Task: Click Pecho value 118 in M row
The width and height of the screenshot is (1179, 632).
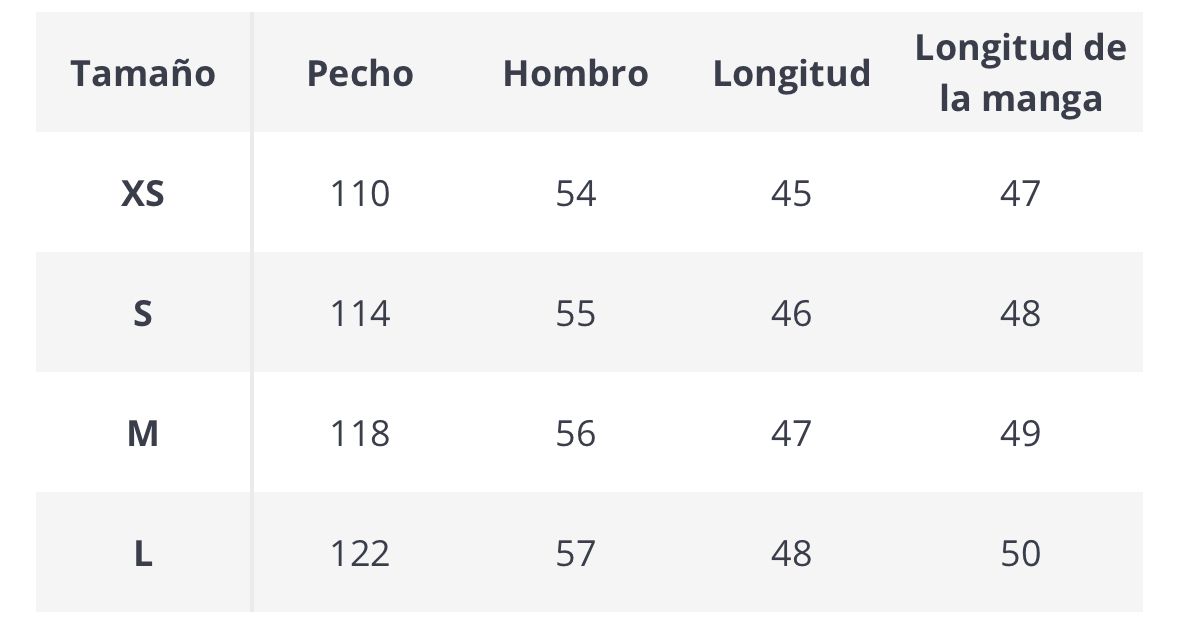Action: click(x=360, y=434)
